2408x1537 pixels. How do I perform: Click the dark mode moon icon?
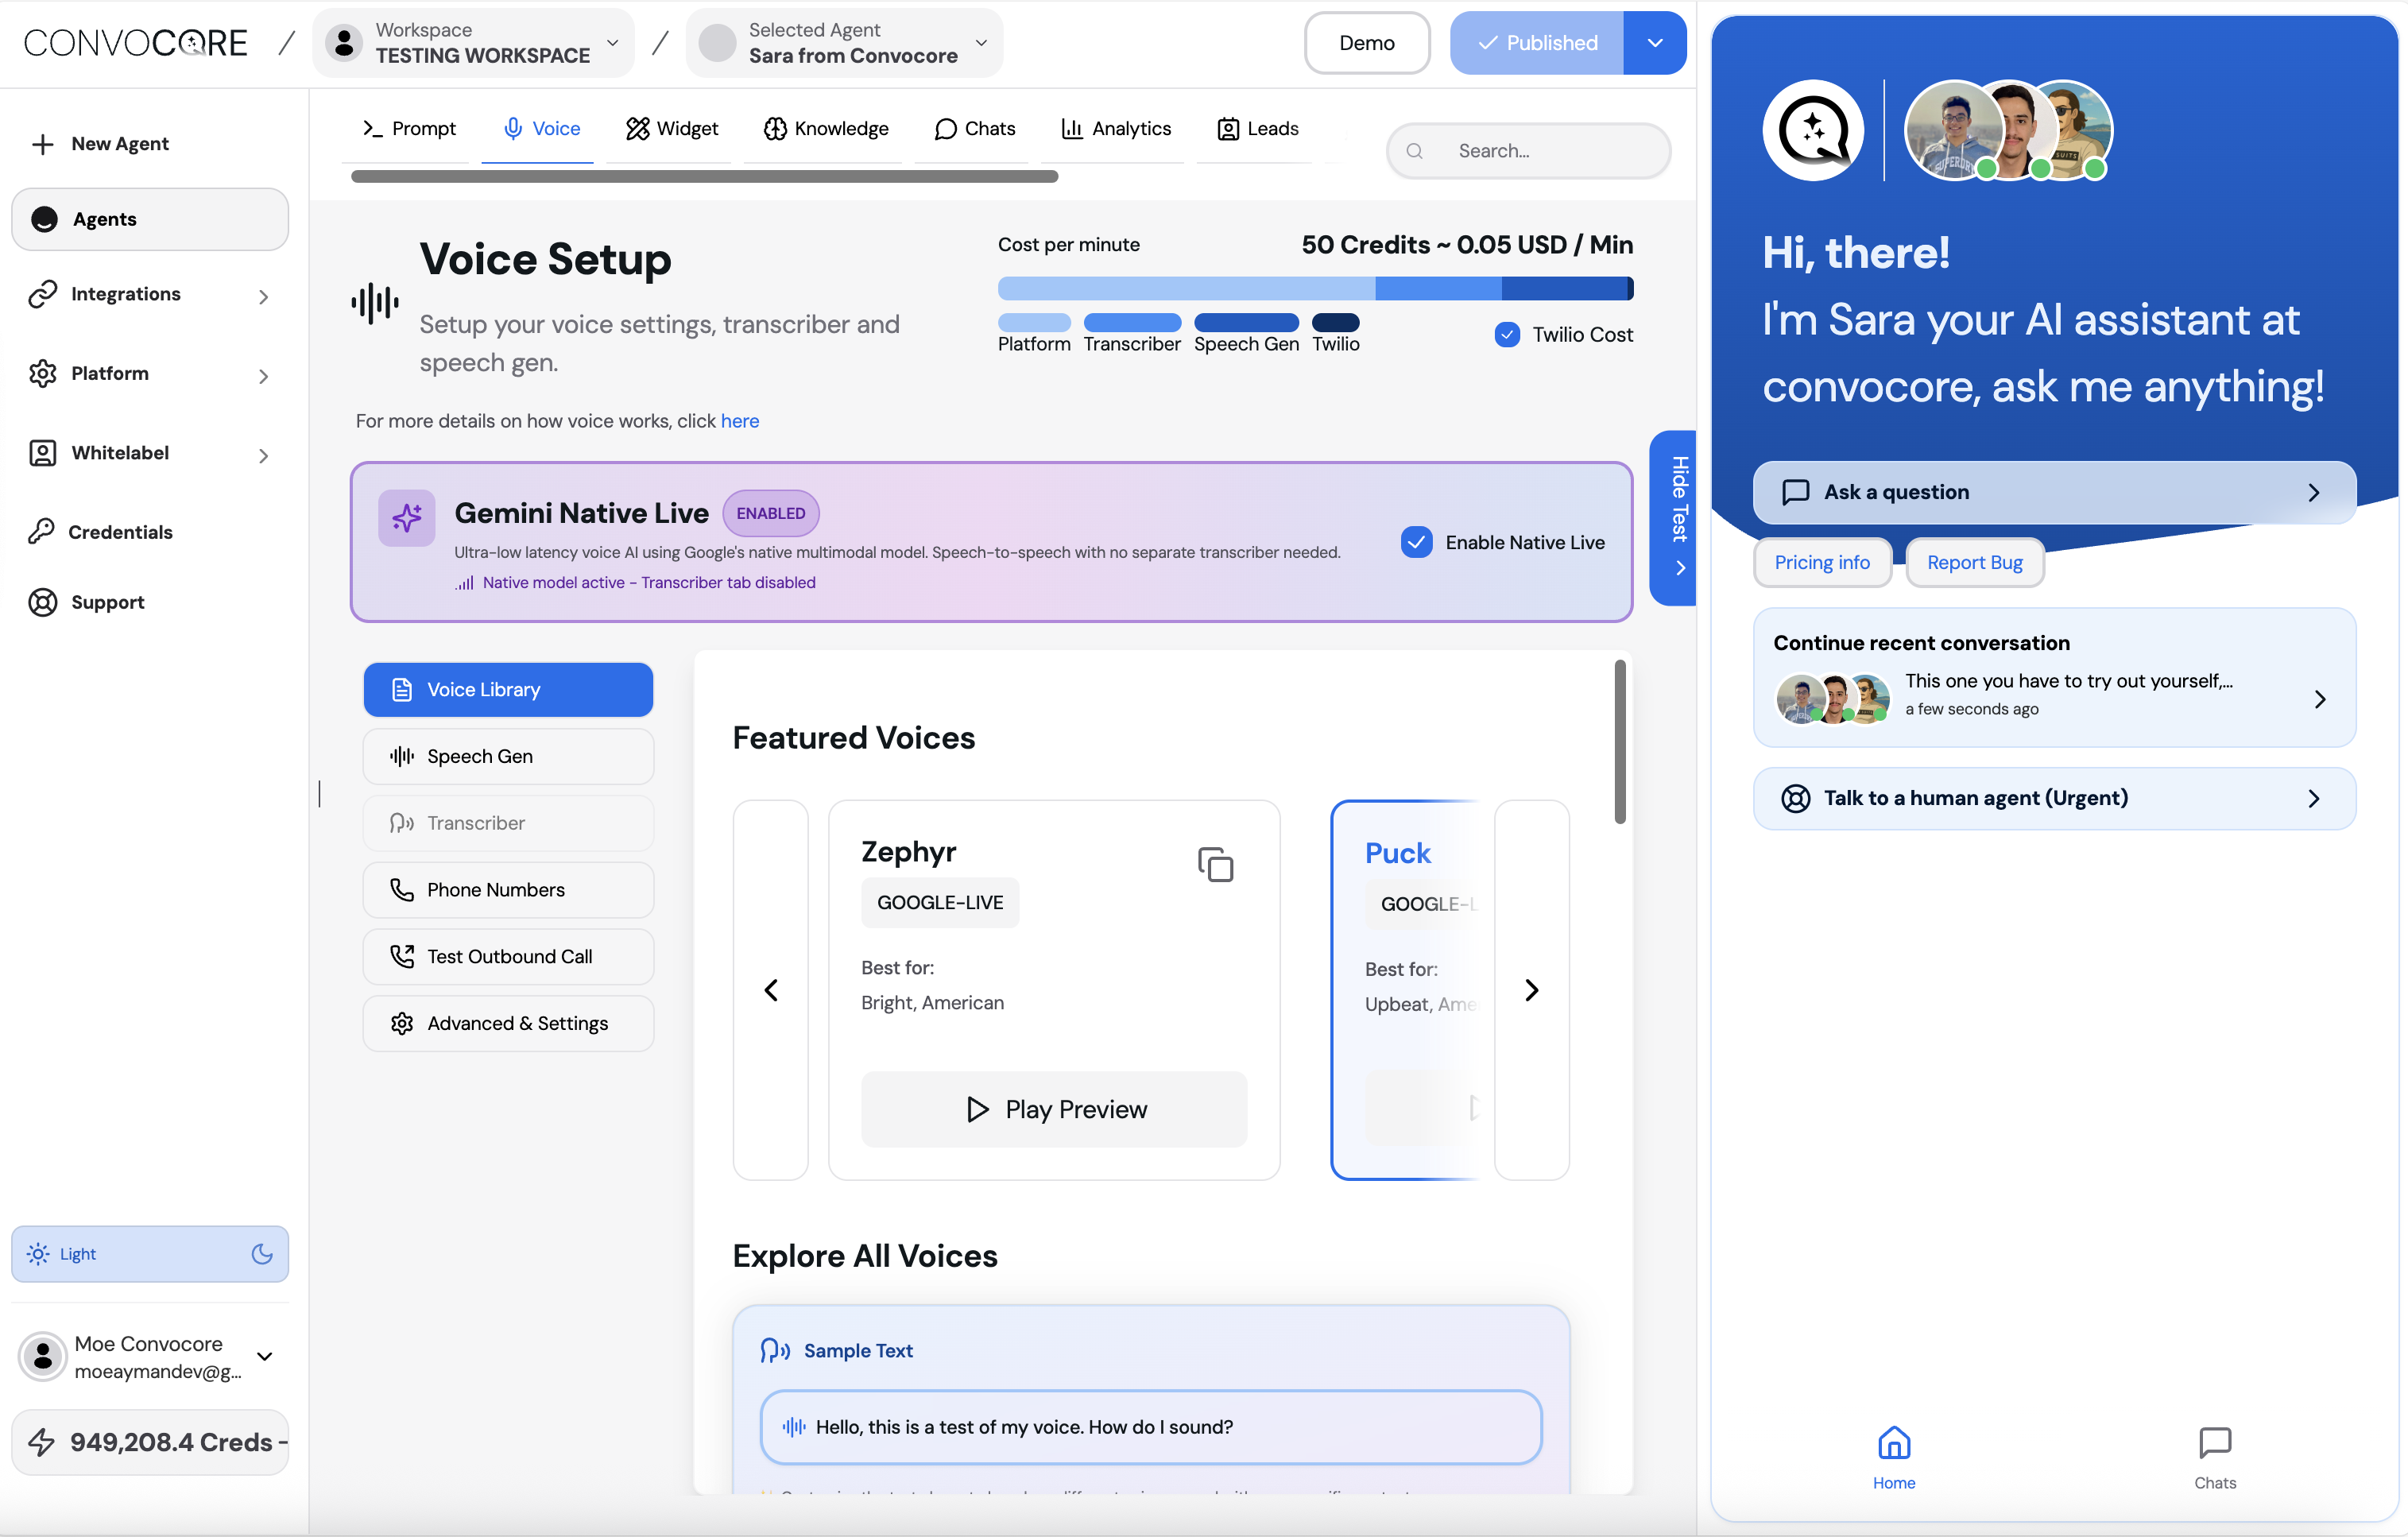[x=262, y=1253]
